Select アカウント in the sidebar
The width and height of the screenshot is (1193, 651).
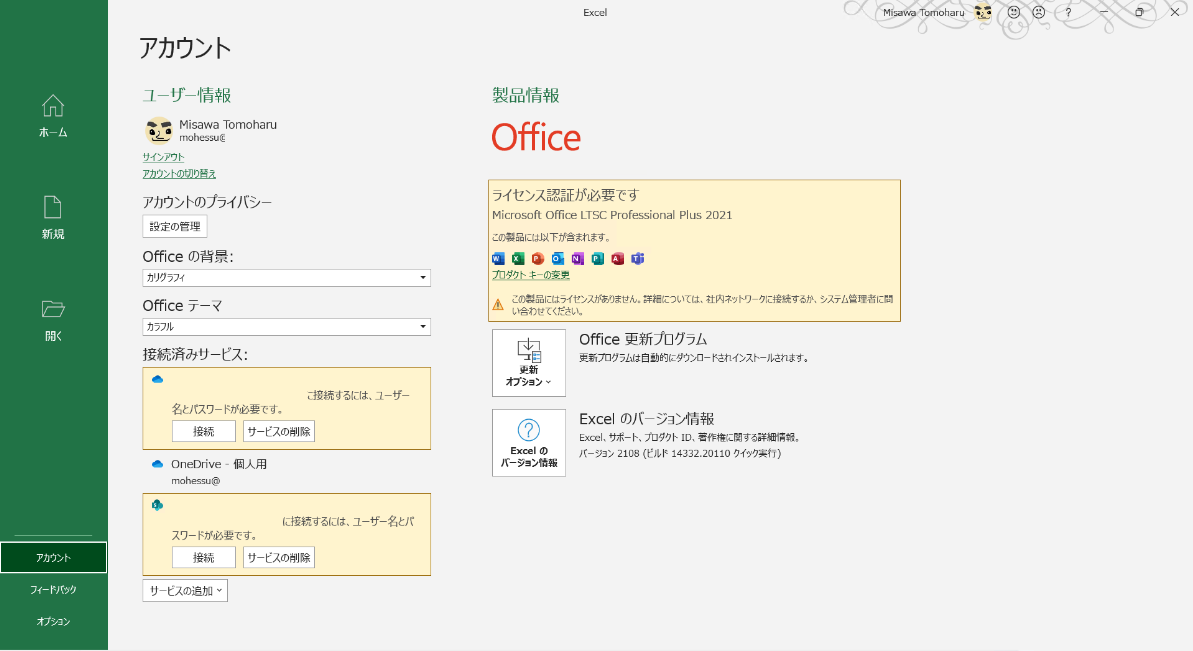(53, 557)
